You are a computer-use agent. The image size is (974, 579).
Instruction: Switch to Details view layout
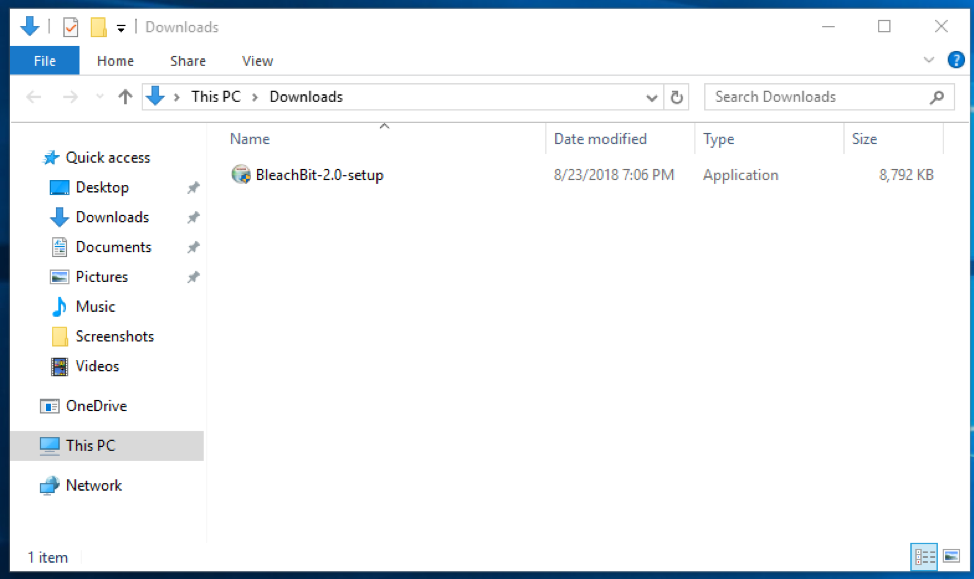click(x=924, y=557)
